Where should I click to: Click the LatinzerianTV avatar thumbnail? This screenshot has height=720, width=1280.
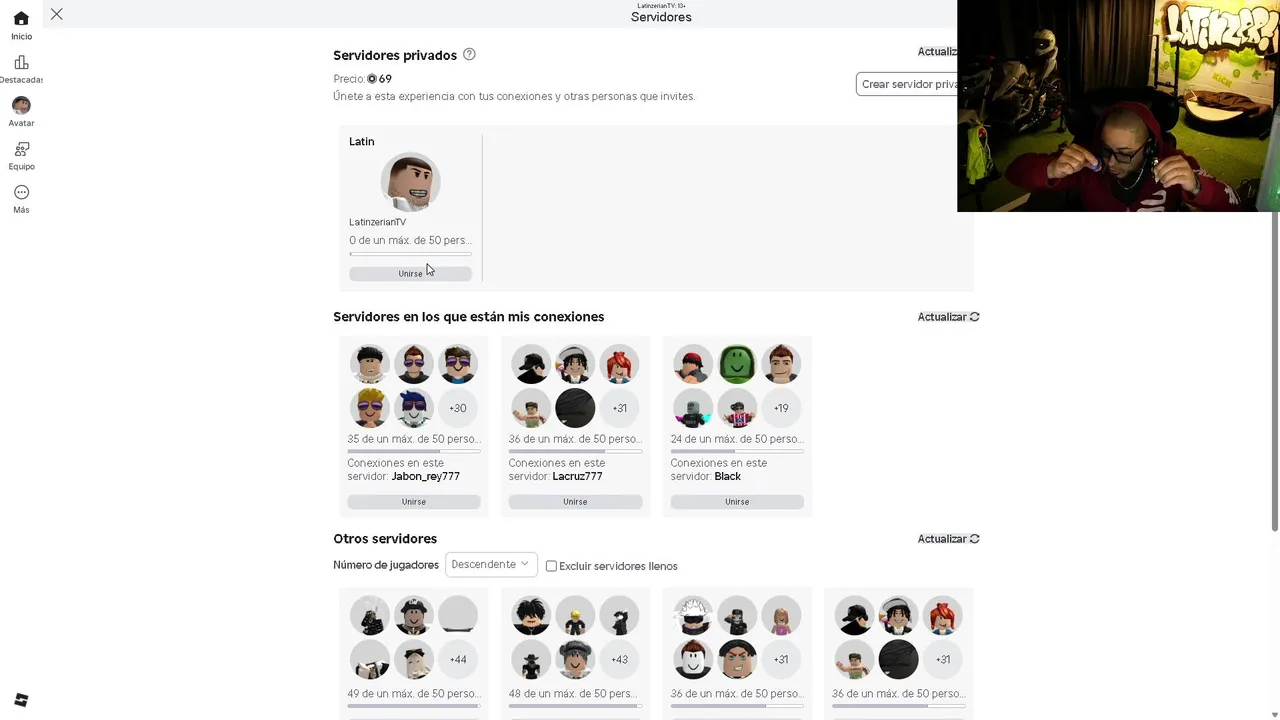[x=410, y=182]
